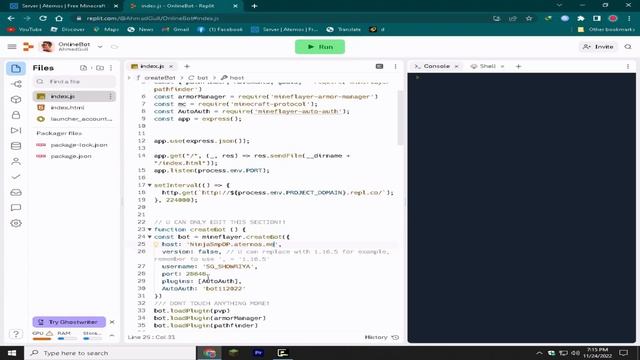Image resolution: width=640 pixels, height=360 pixels.
Task: Create new file icon in Files panel
Action: tap(84, 68)
